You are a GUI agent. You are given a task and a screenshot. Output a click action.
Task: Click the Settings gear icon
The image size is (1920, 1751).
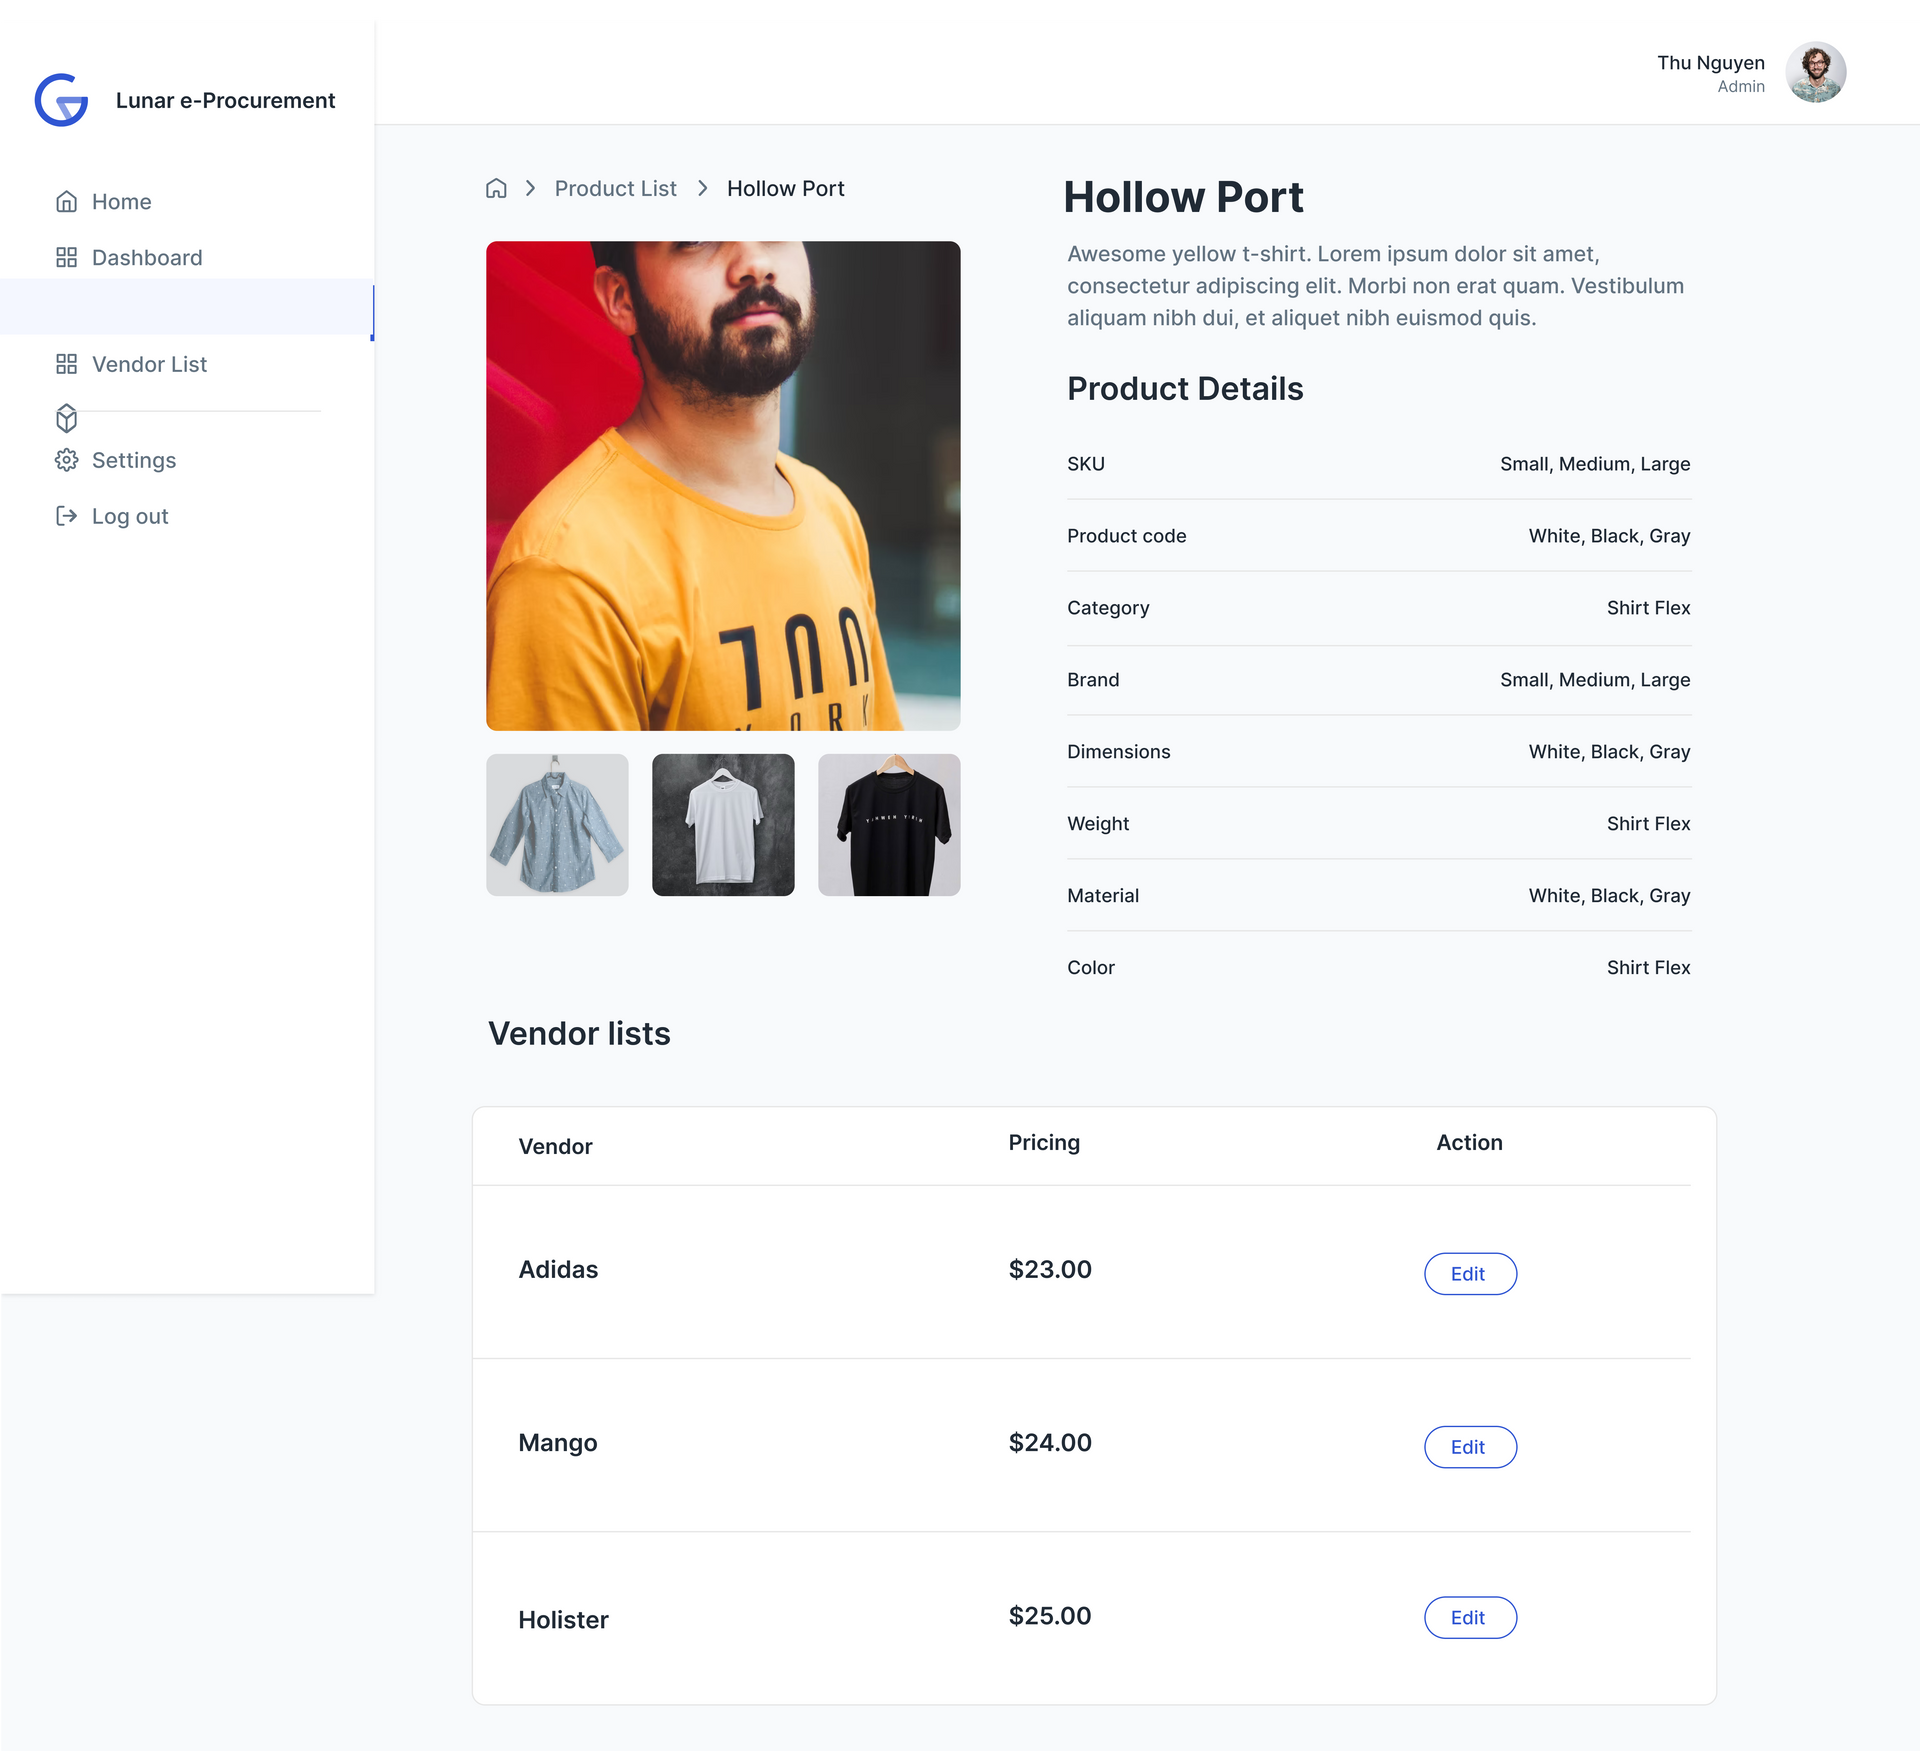point(66,460)
